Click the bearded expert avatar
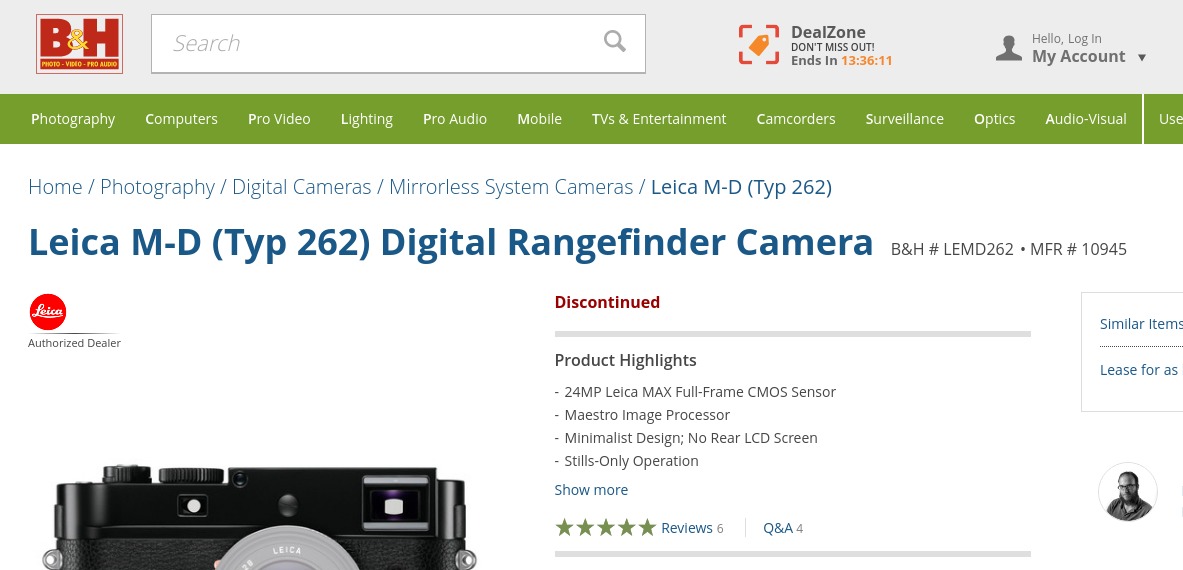Screen dimensions: 1183x570 [1127, 492]
